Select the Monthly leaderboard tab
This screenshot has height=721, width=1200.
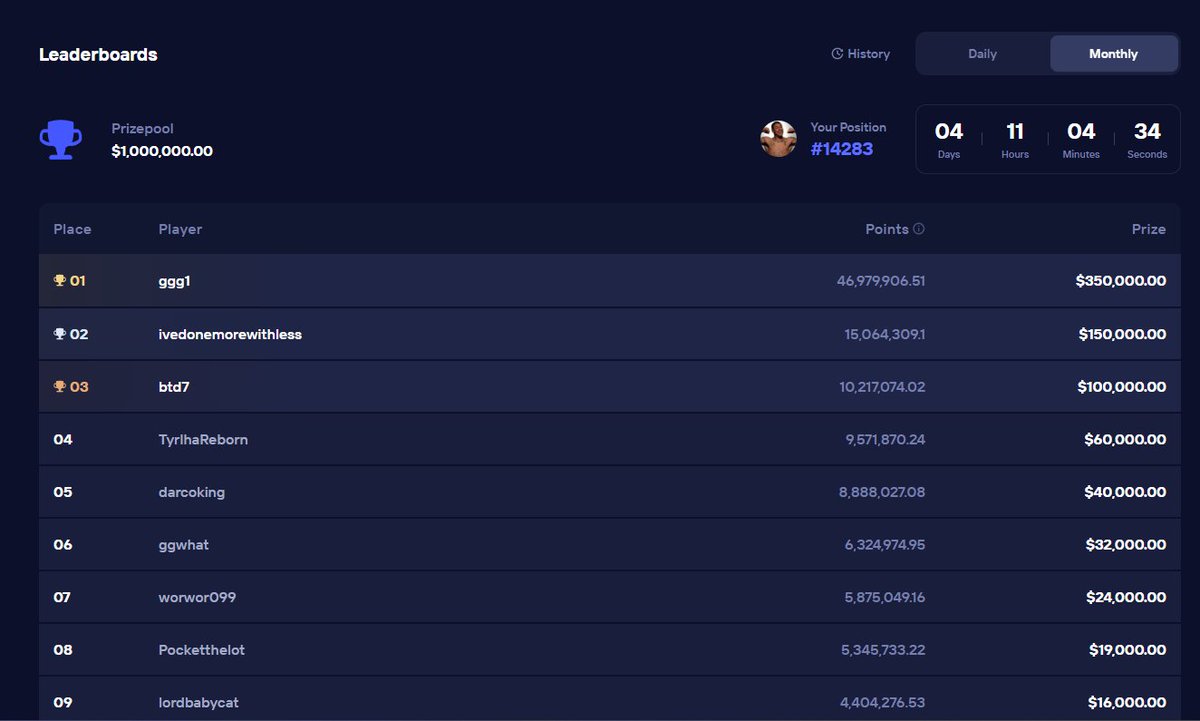pos(1114,54)
